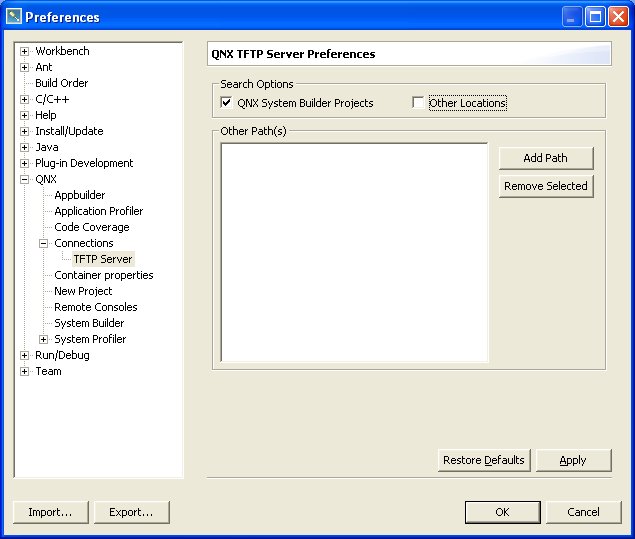635x539 pixels.
Task: Click the Add Path button
Action: (x=545, y=158)
